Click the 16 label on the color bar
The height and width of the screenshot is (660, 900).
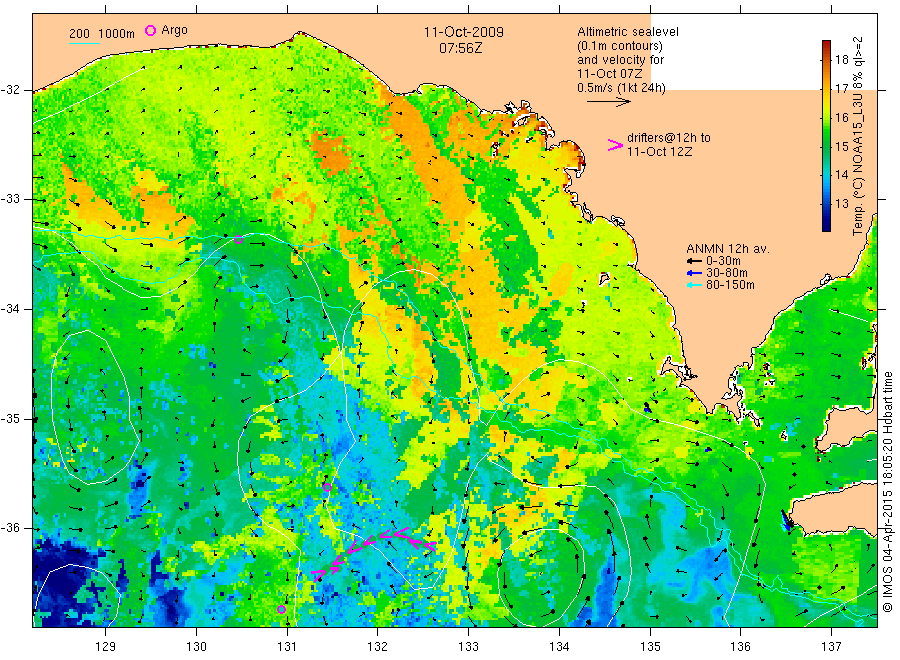[841, 118]
